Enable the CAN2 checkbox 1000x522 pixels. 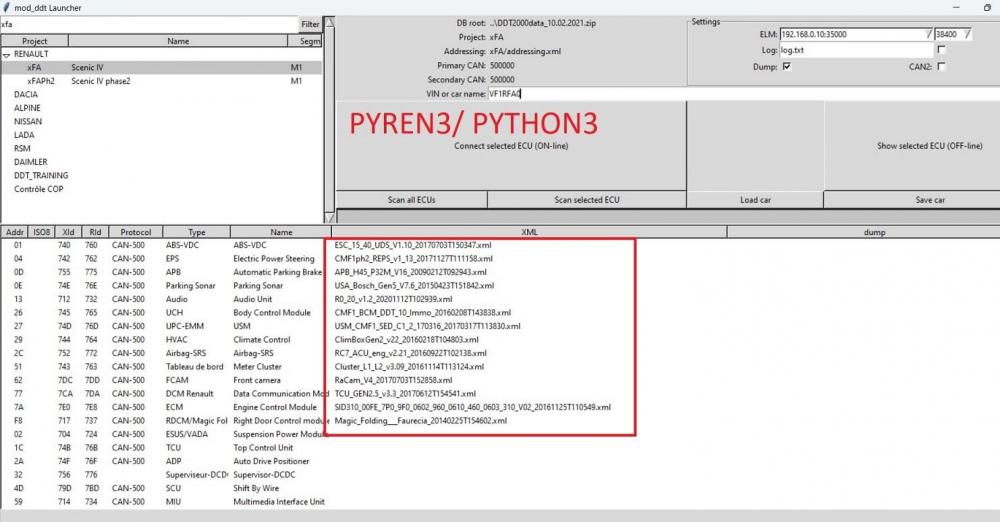click(x=941, y=66)
